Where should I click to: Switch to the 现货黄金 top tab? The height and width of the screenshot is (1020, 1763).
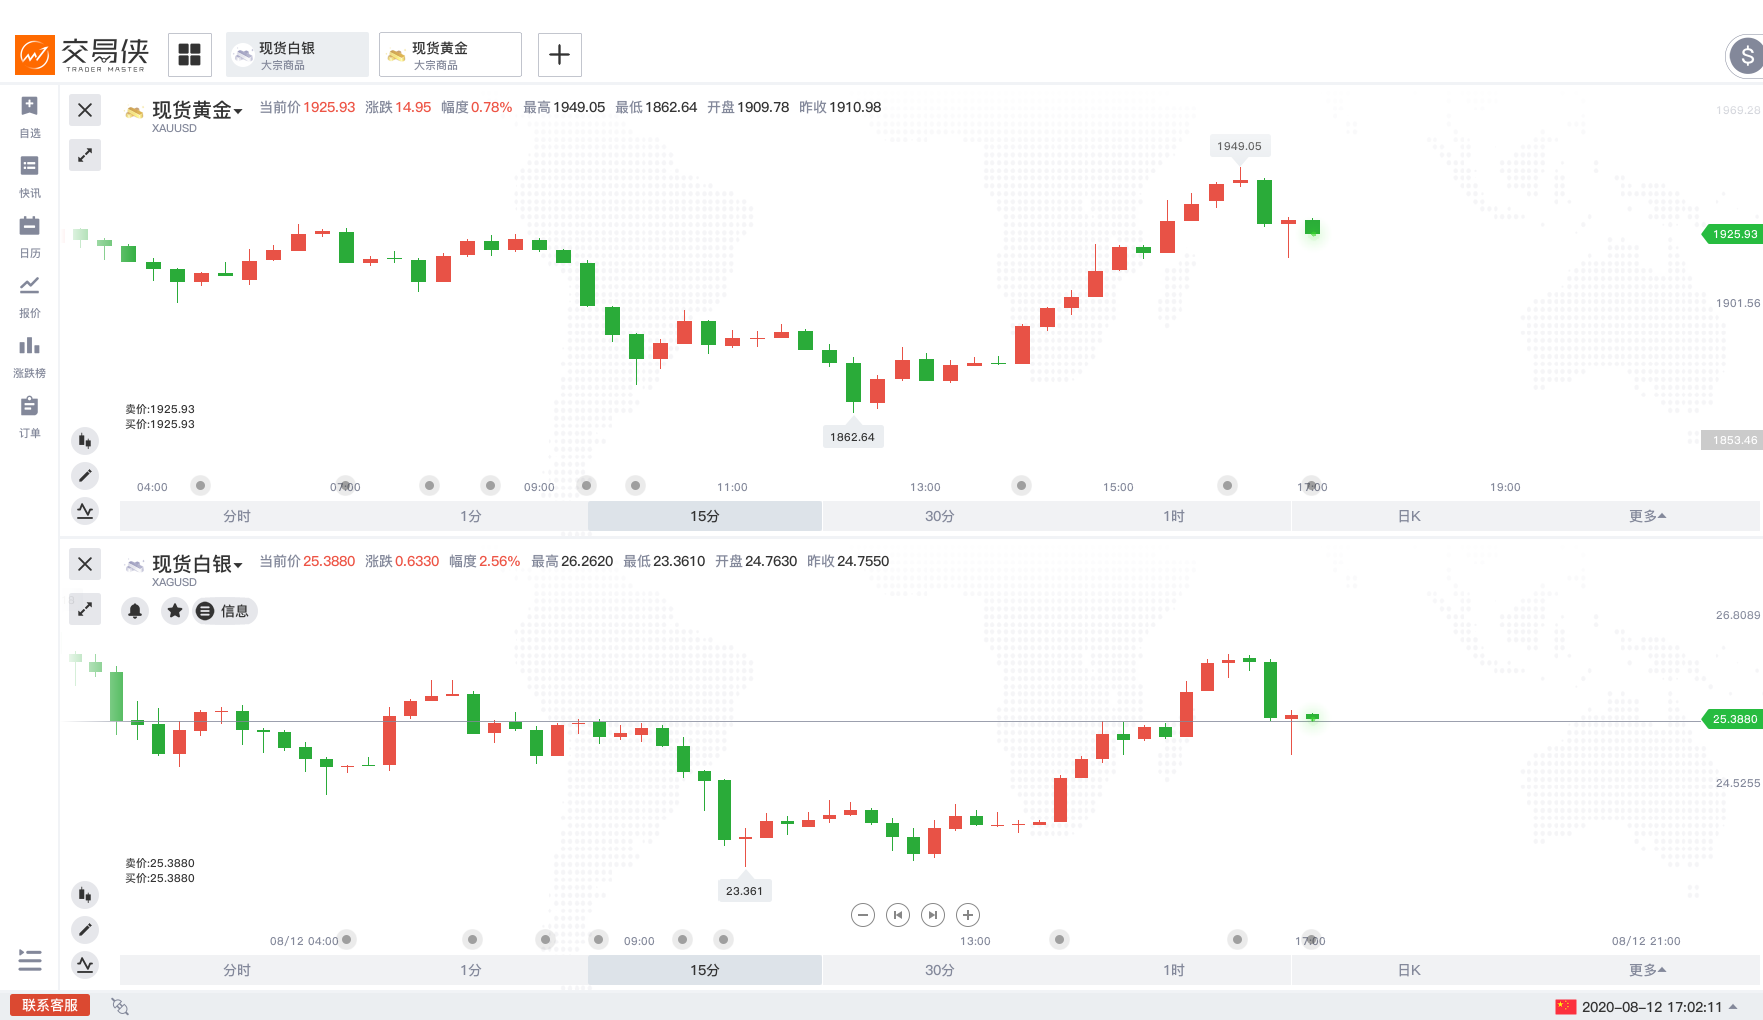pyautogui.click(x=450, y=55)
